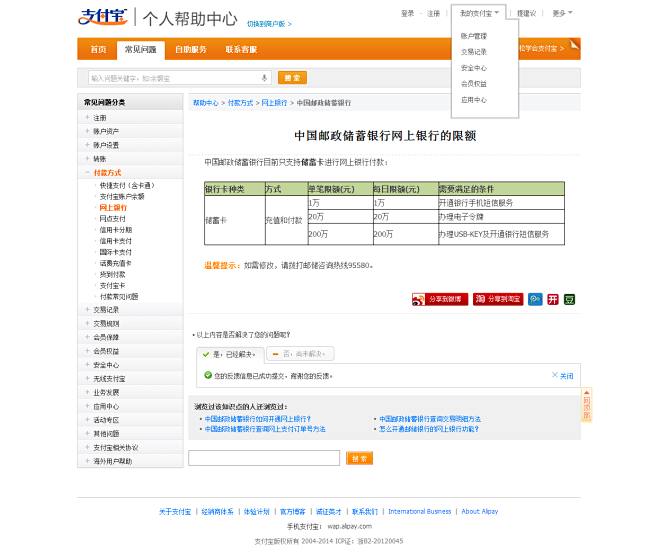Open 国际卡支付 in sidebar
Image resolution: width=658 pixels, height=555 pixels.
[116, 252]
